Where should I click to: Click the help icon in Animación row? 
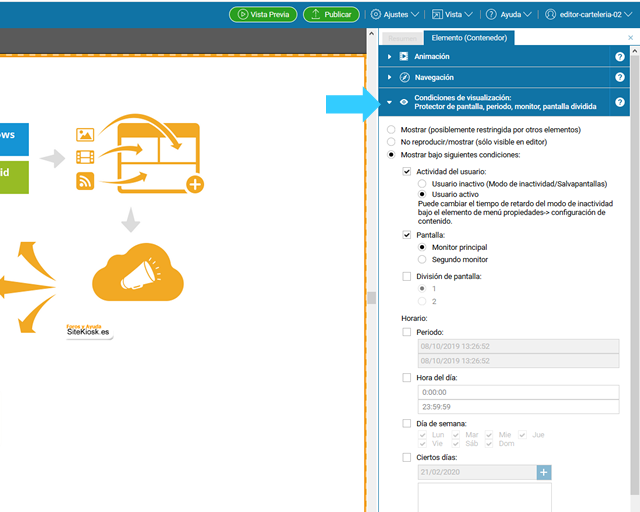pyautogui.click(x=620, y=57)
